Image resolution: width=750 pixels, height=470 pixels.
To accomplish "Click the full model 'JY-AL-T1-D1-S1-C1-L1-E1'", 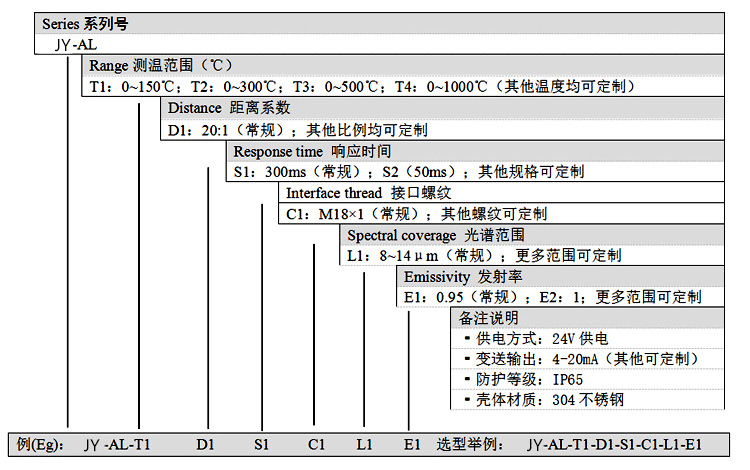I will (x=615, y=445).
